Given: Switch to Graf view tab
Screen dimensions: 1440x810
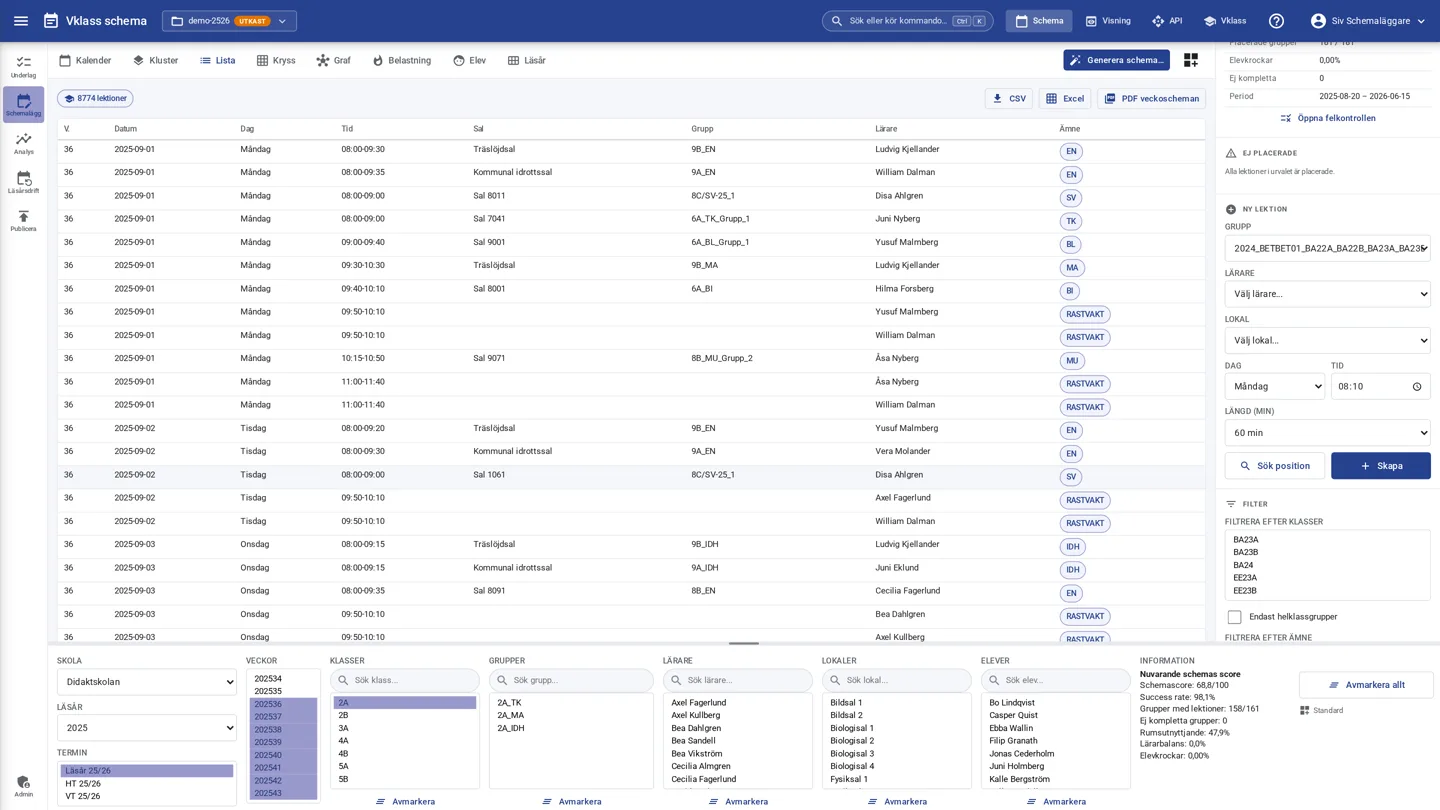Looking at the screenshot, I should click(333, 61).
